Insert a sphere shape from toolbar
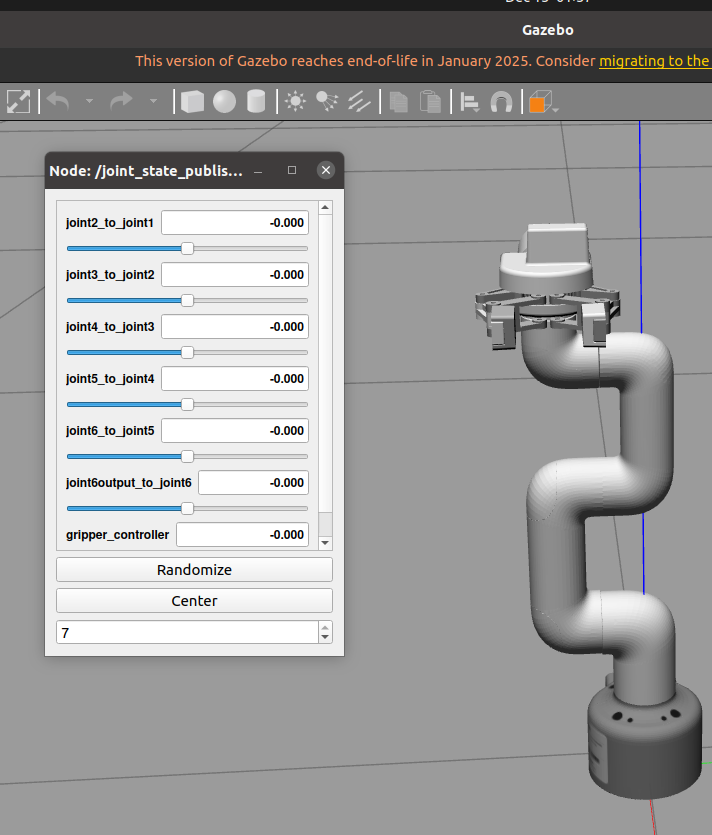 pos(224,101)
